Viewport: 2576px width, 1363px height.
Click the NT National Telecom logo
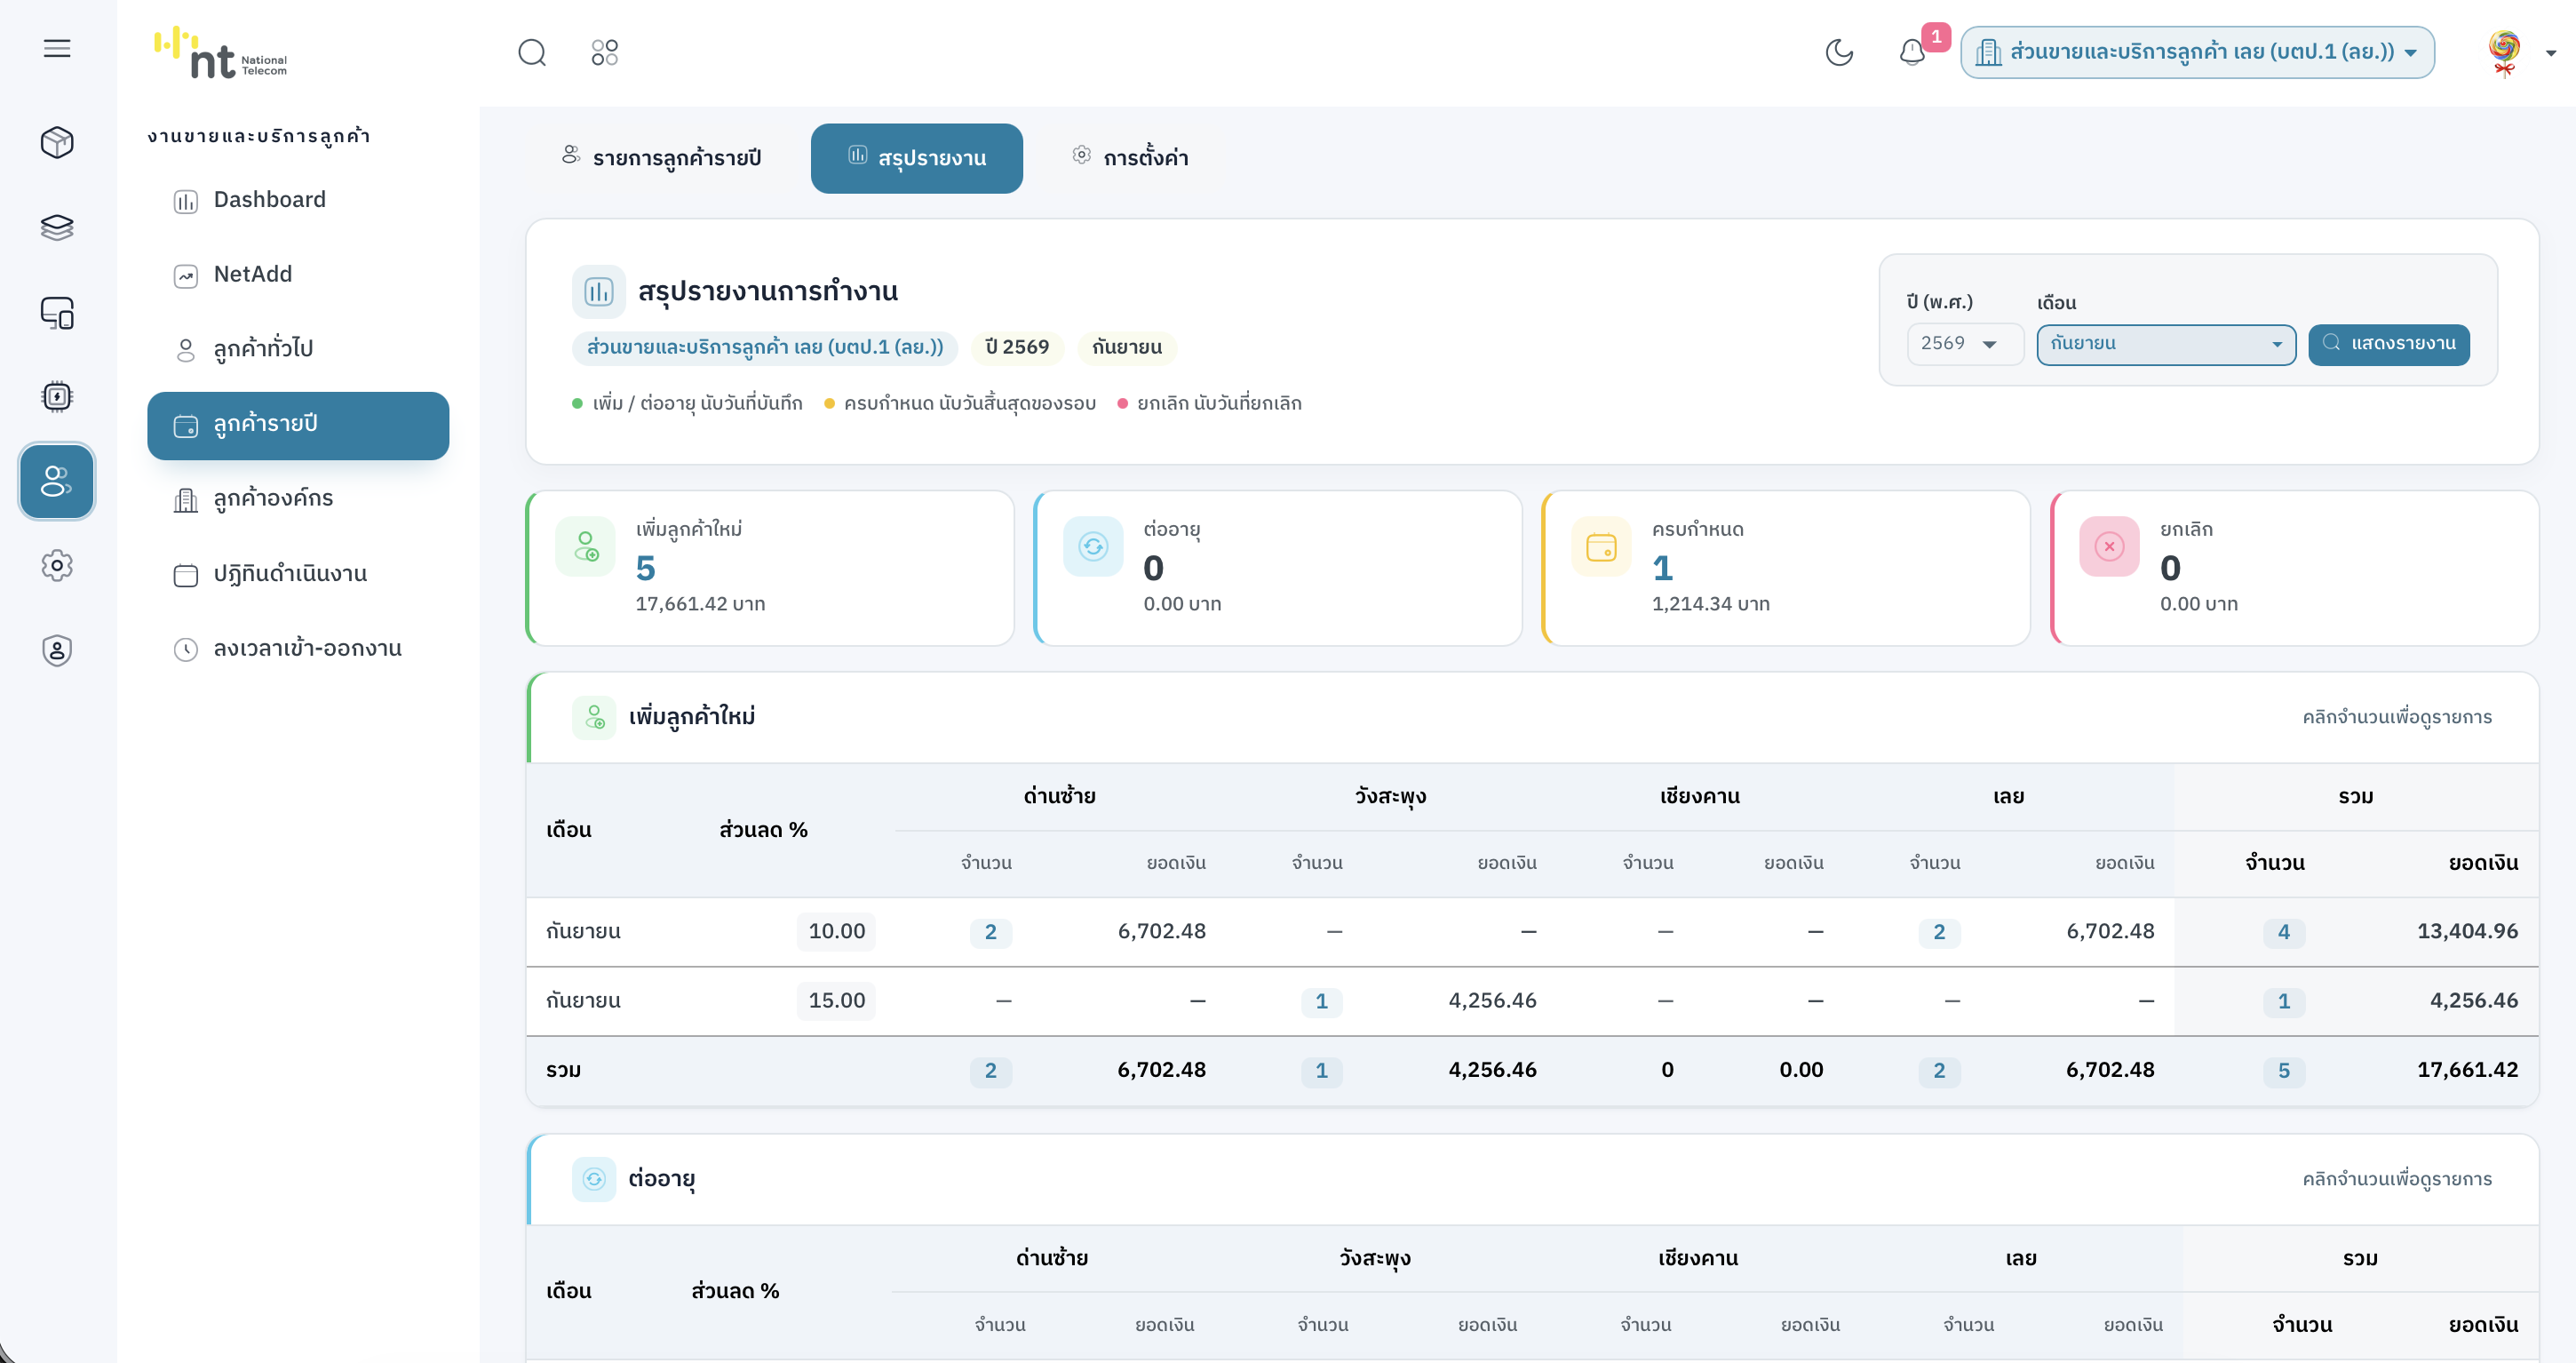221,52
